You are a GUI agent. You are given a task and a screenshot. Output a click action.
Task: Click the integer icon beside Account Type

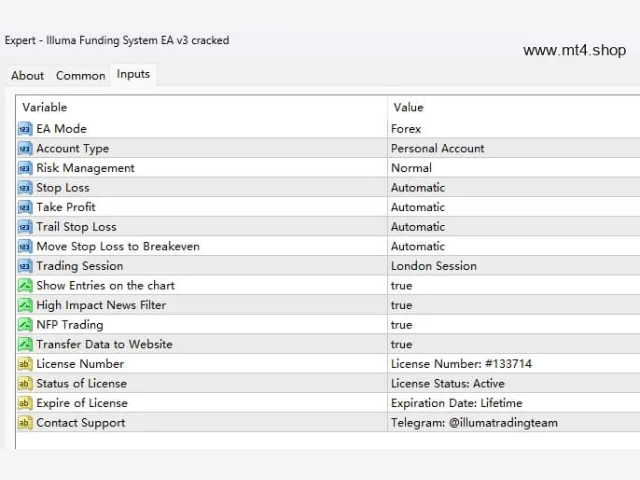25,149
